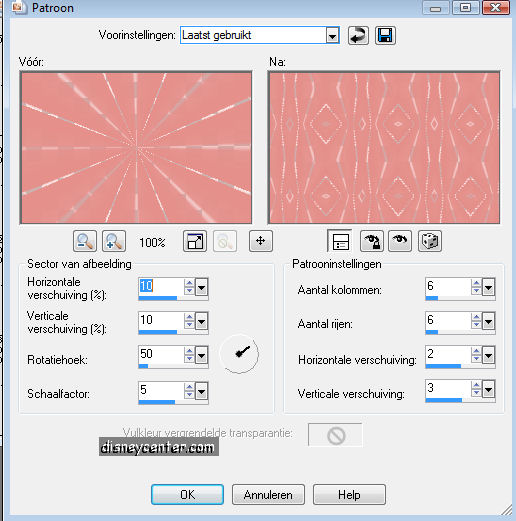
Task: Increase the Aantal rijen value with up arrow
Action: 477,317
